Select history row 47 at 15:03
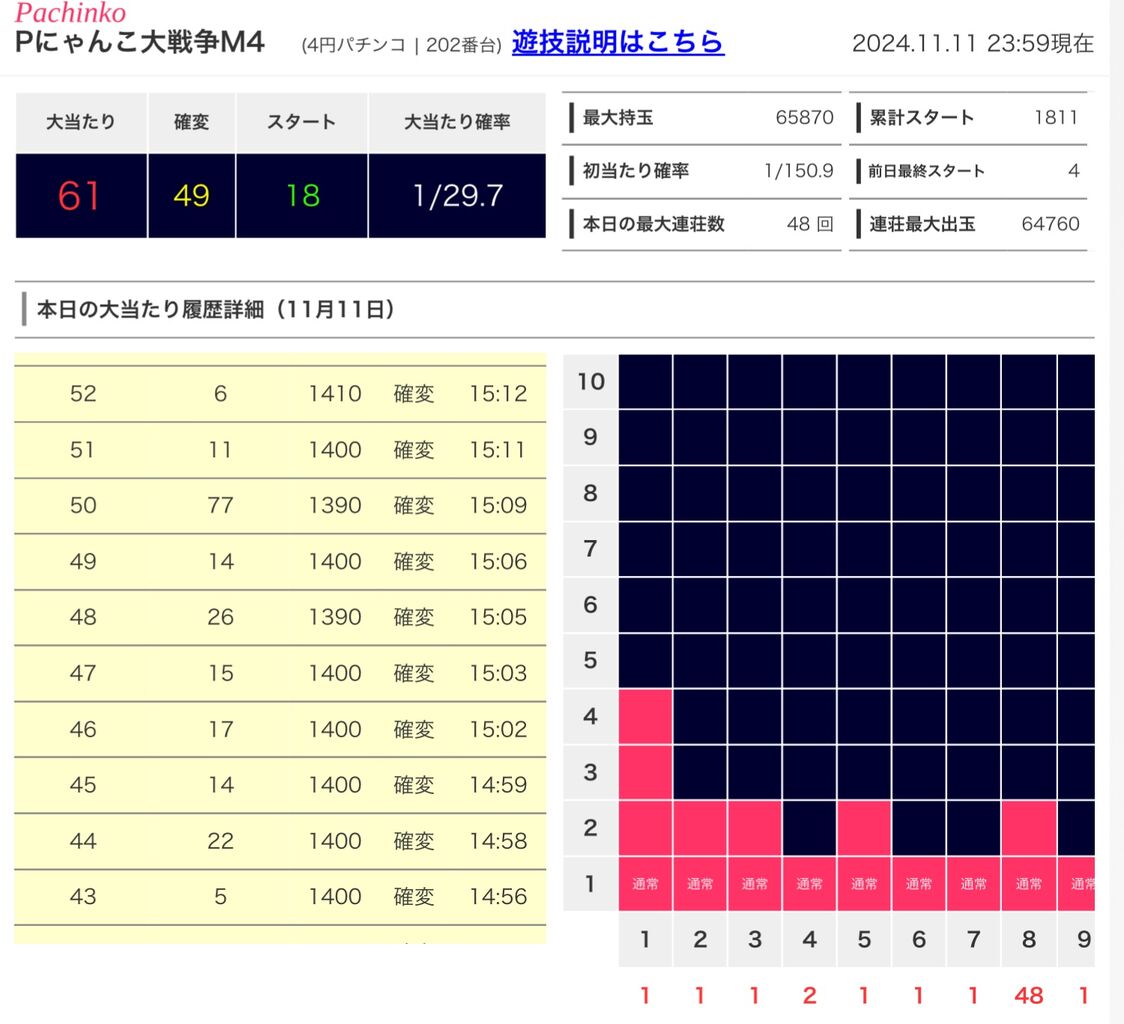The width and height of the screenshot is (1124, 1024). pos(280,673)
